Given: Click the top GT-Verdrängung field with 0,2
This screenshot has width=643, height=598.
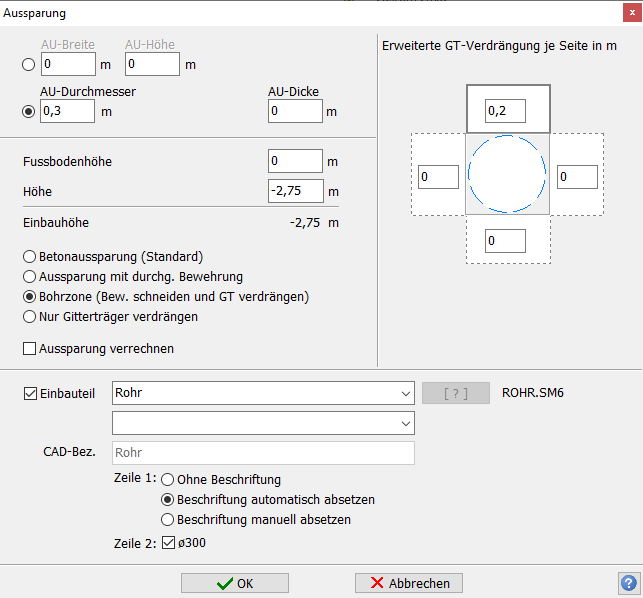Looking at the screenshot, I should [x=506, y=111].
